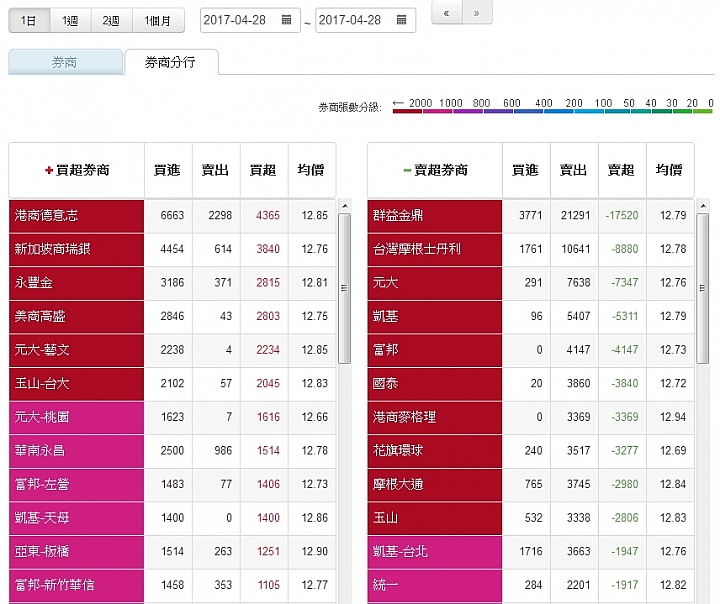The image size is (720, 604).
Task: Open broker branch 凱基-台北
Action: (x=435, y=552)
